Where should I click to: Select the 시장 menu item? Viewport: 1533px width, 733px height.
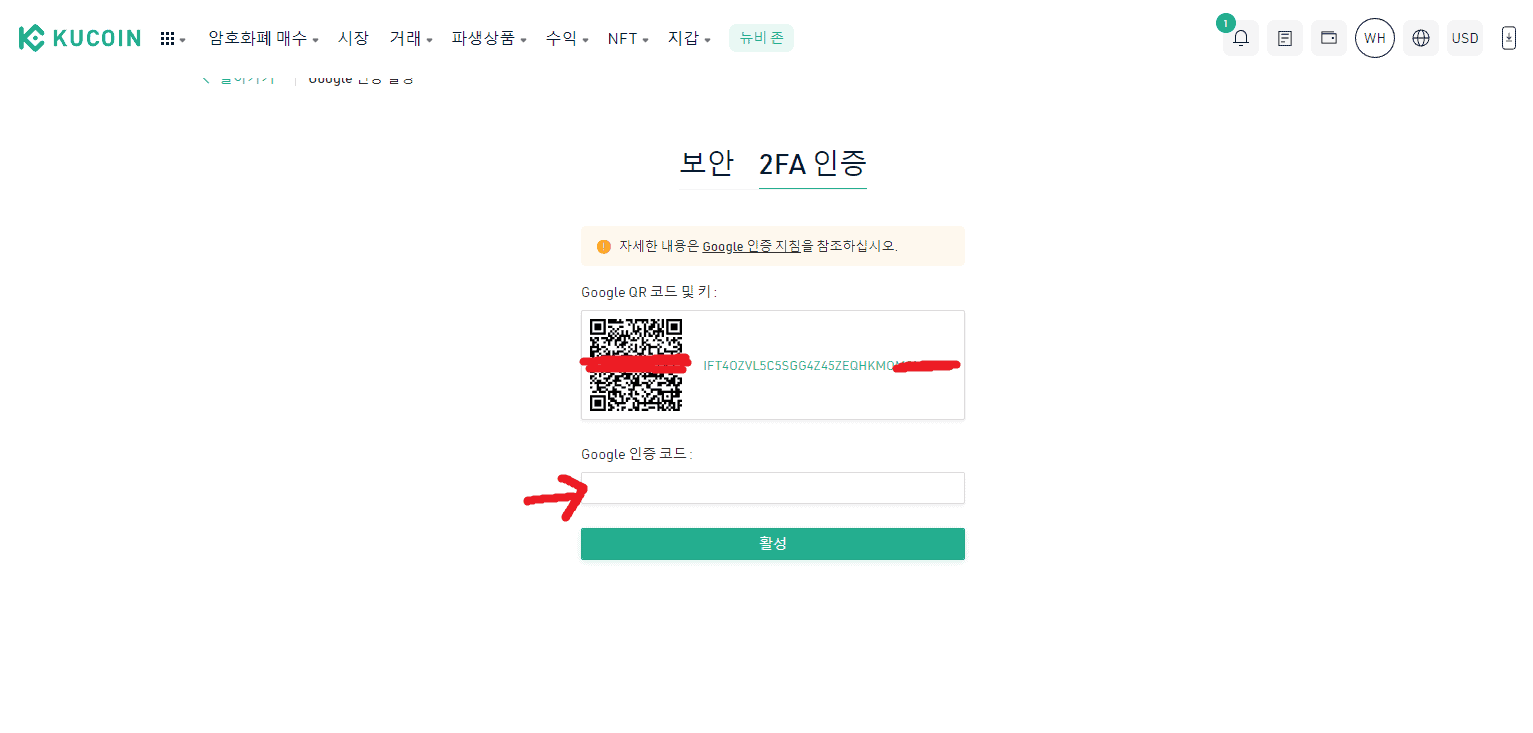click(x=355, y=38)
